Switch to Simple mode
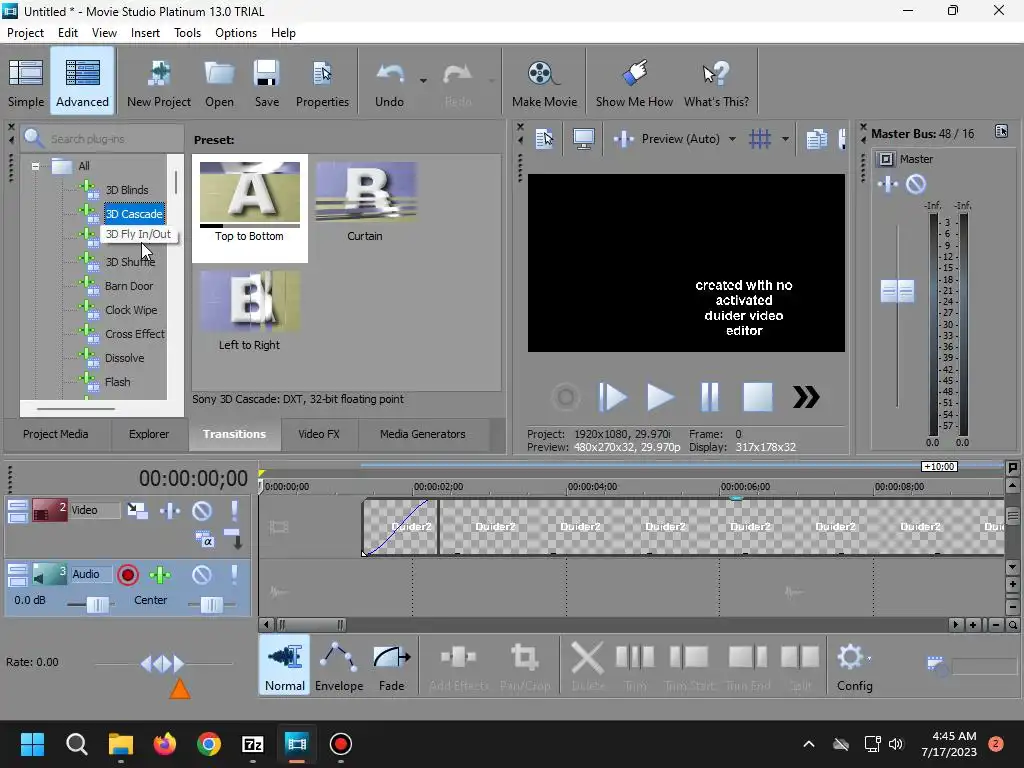This screenshot has height=768, width=1024. coord(26,82)
